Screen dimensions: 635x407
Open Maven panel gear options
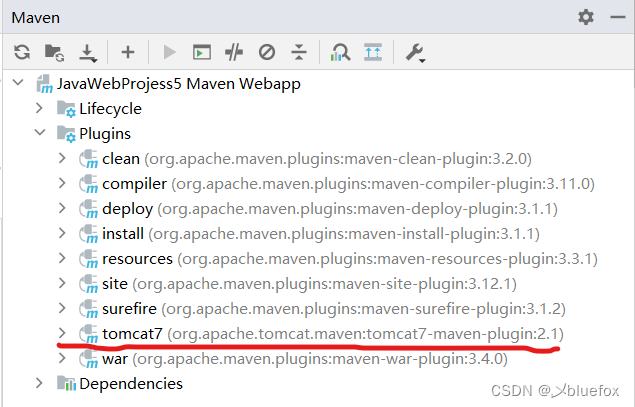point(586,17)
